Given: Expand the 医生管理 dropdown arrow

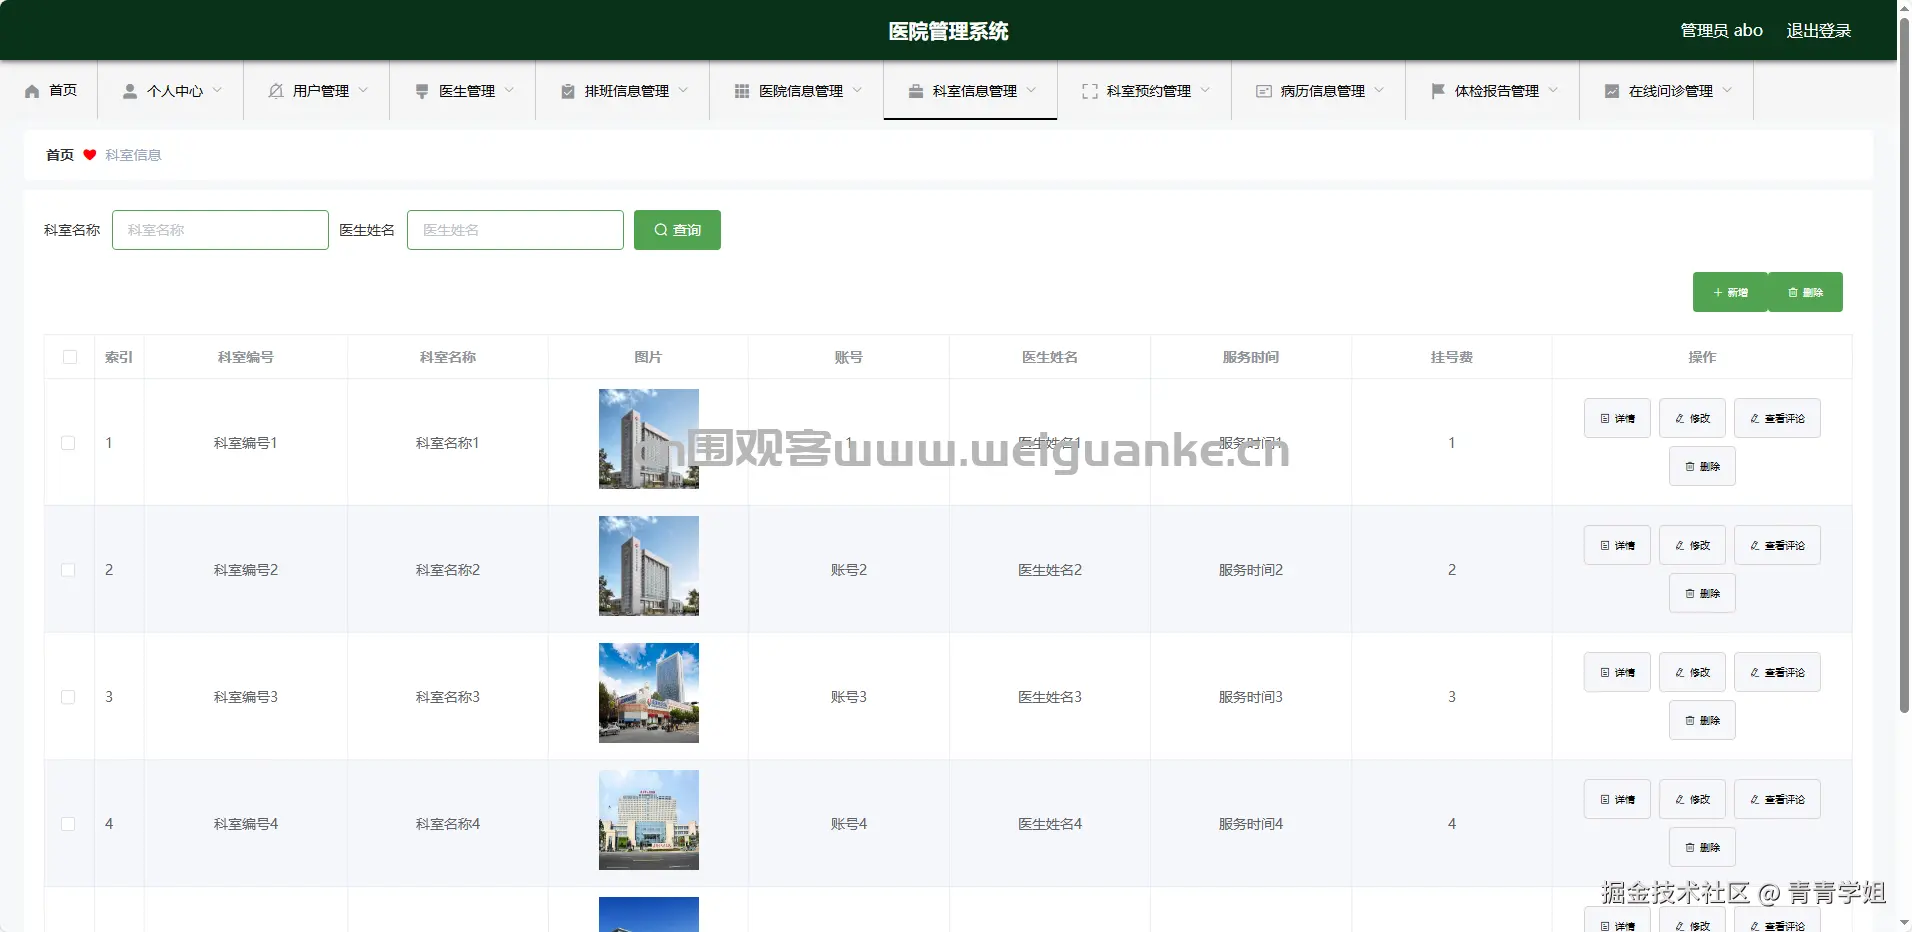Looking at the screenshot, I should click(x=509, y=90).
